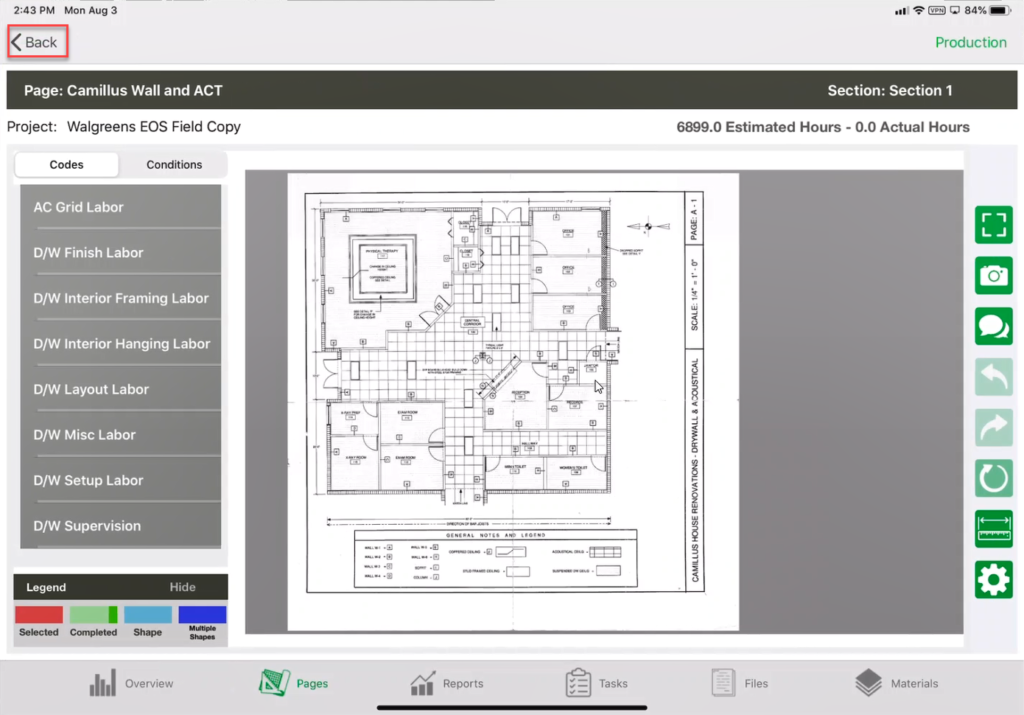Select the ruler measurement tool
This screenshot has width=1024, height=715.
[x=993, y=528]
